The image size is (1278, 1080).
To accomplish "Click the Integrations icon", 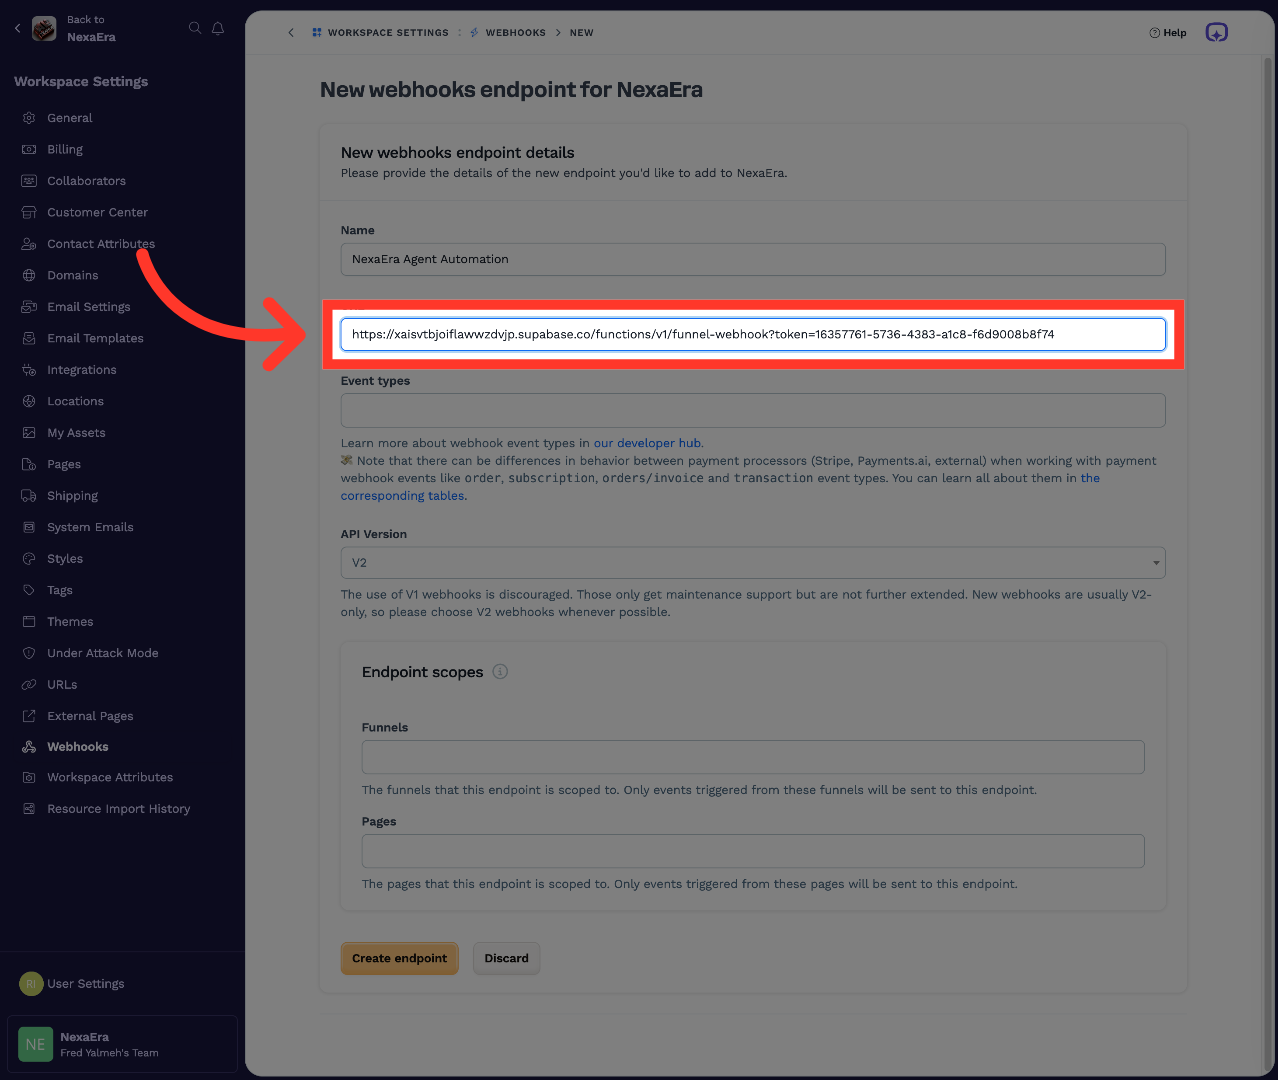I will pos(29,370).
